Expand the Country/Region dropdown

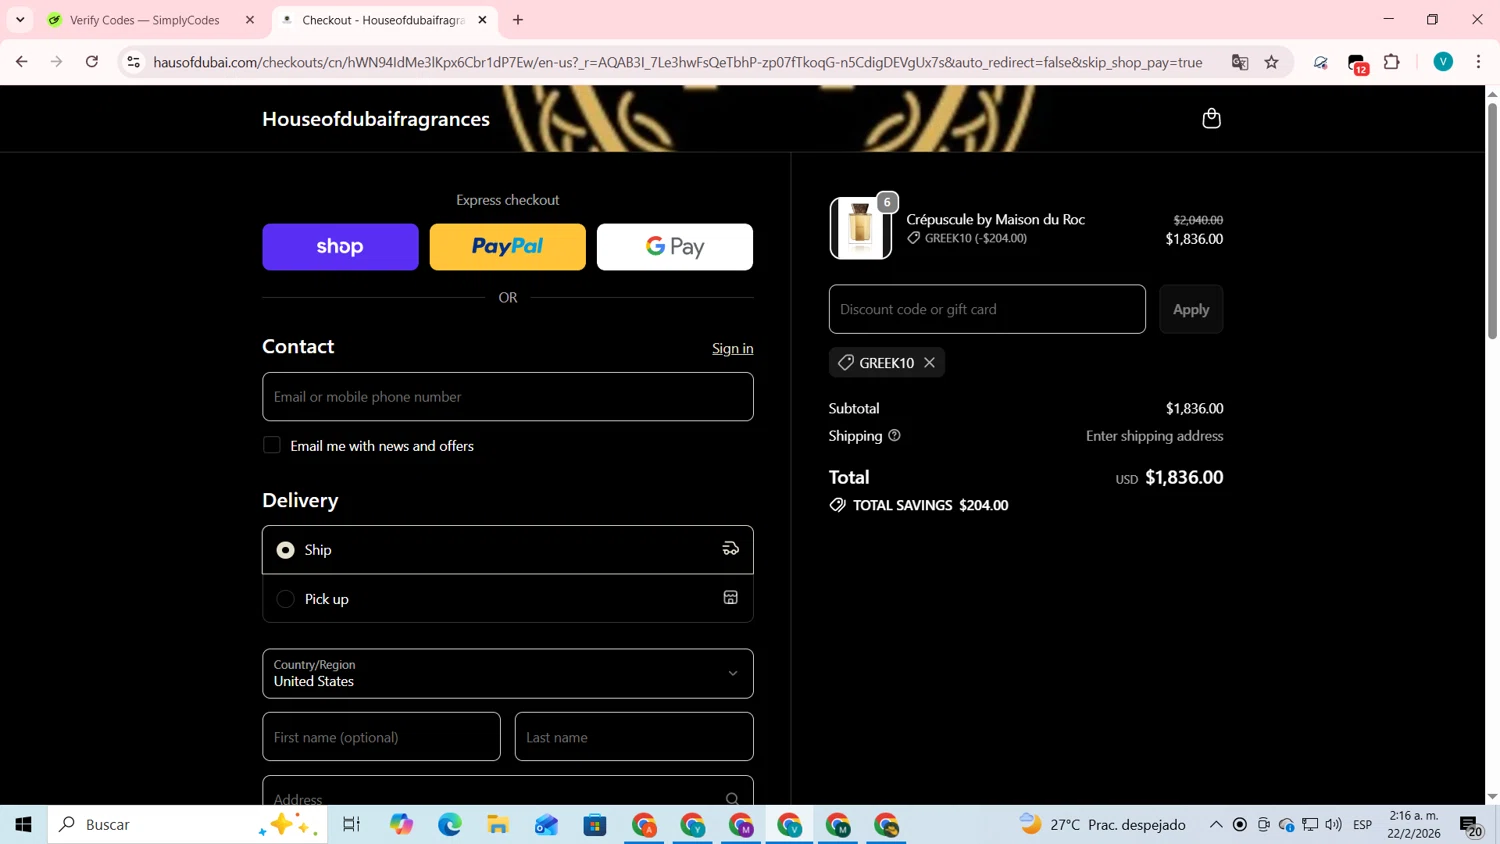pyautogui.click(x=508, y=674)
